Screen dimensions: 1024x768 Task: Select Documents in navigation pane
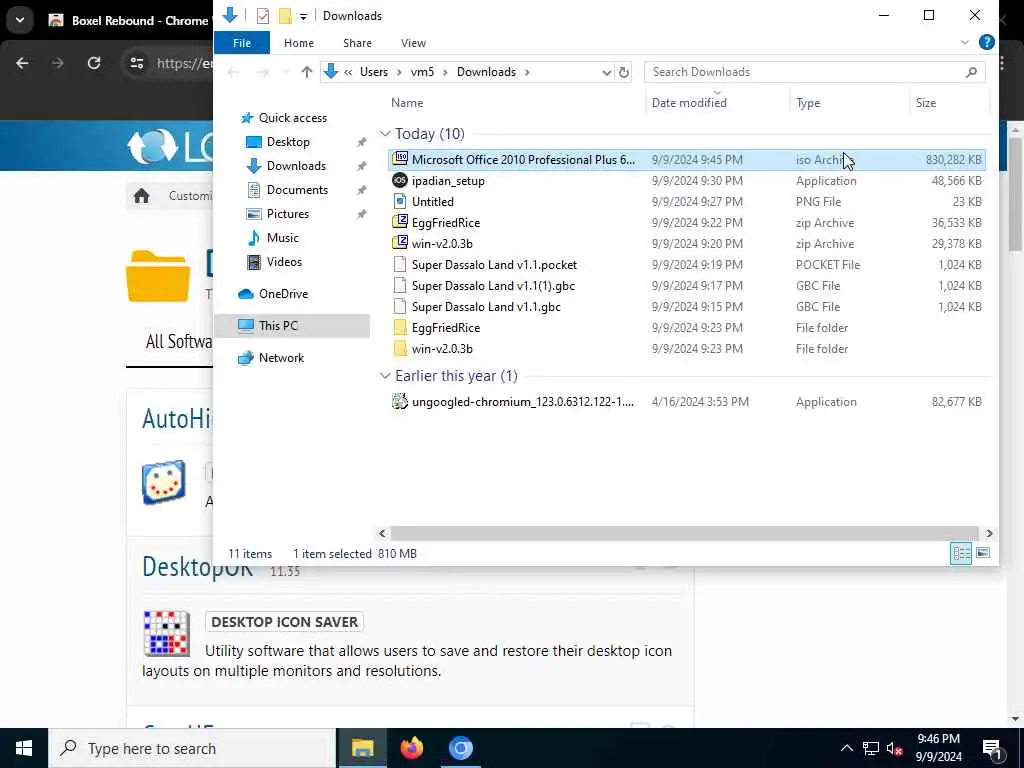[297, 189]
